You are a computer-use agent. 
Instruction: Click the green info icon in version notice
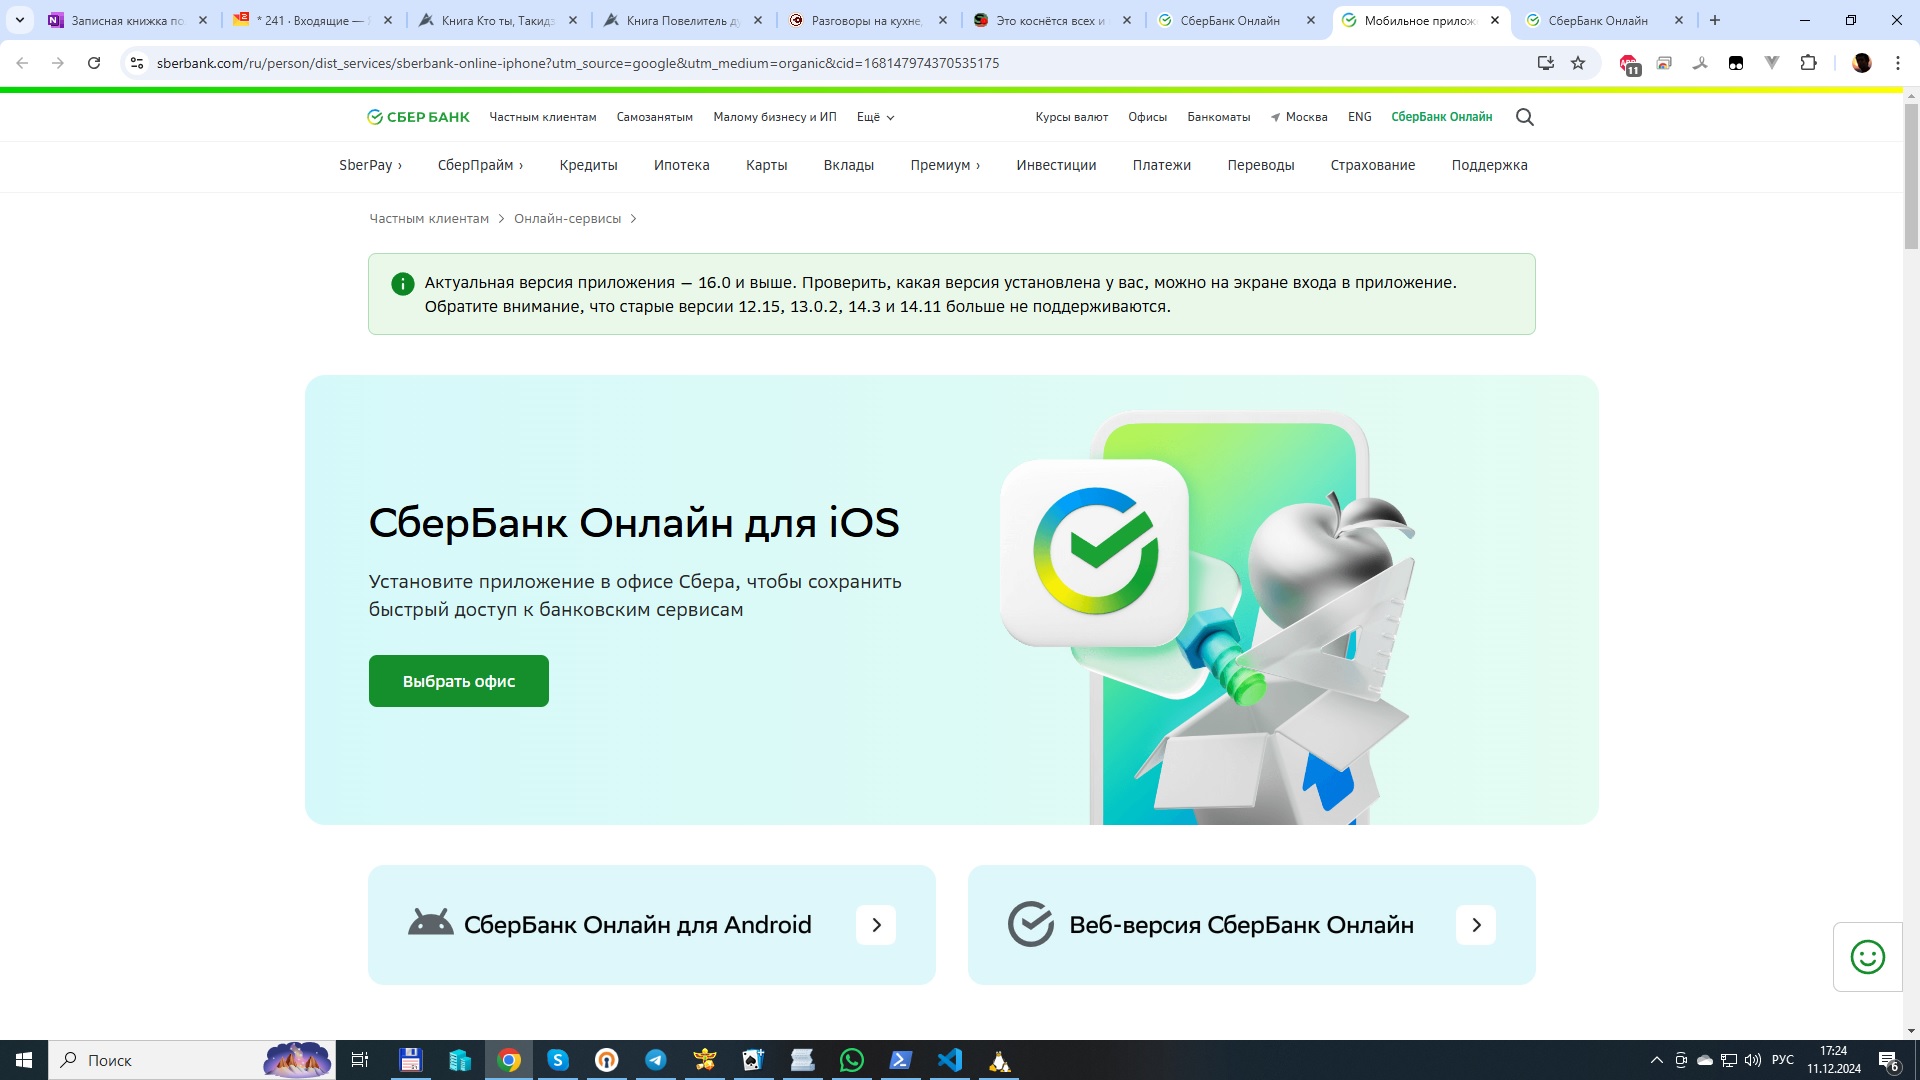pos(402,284)
